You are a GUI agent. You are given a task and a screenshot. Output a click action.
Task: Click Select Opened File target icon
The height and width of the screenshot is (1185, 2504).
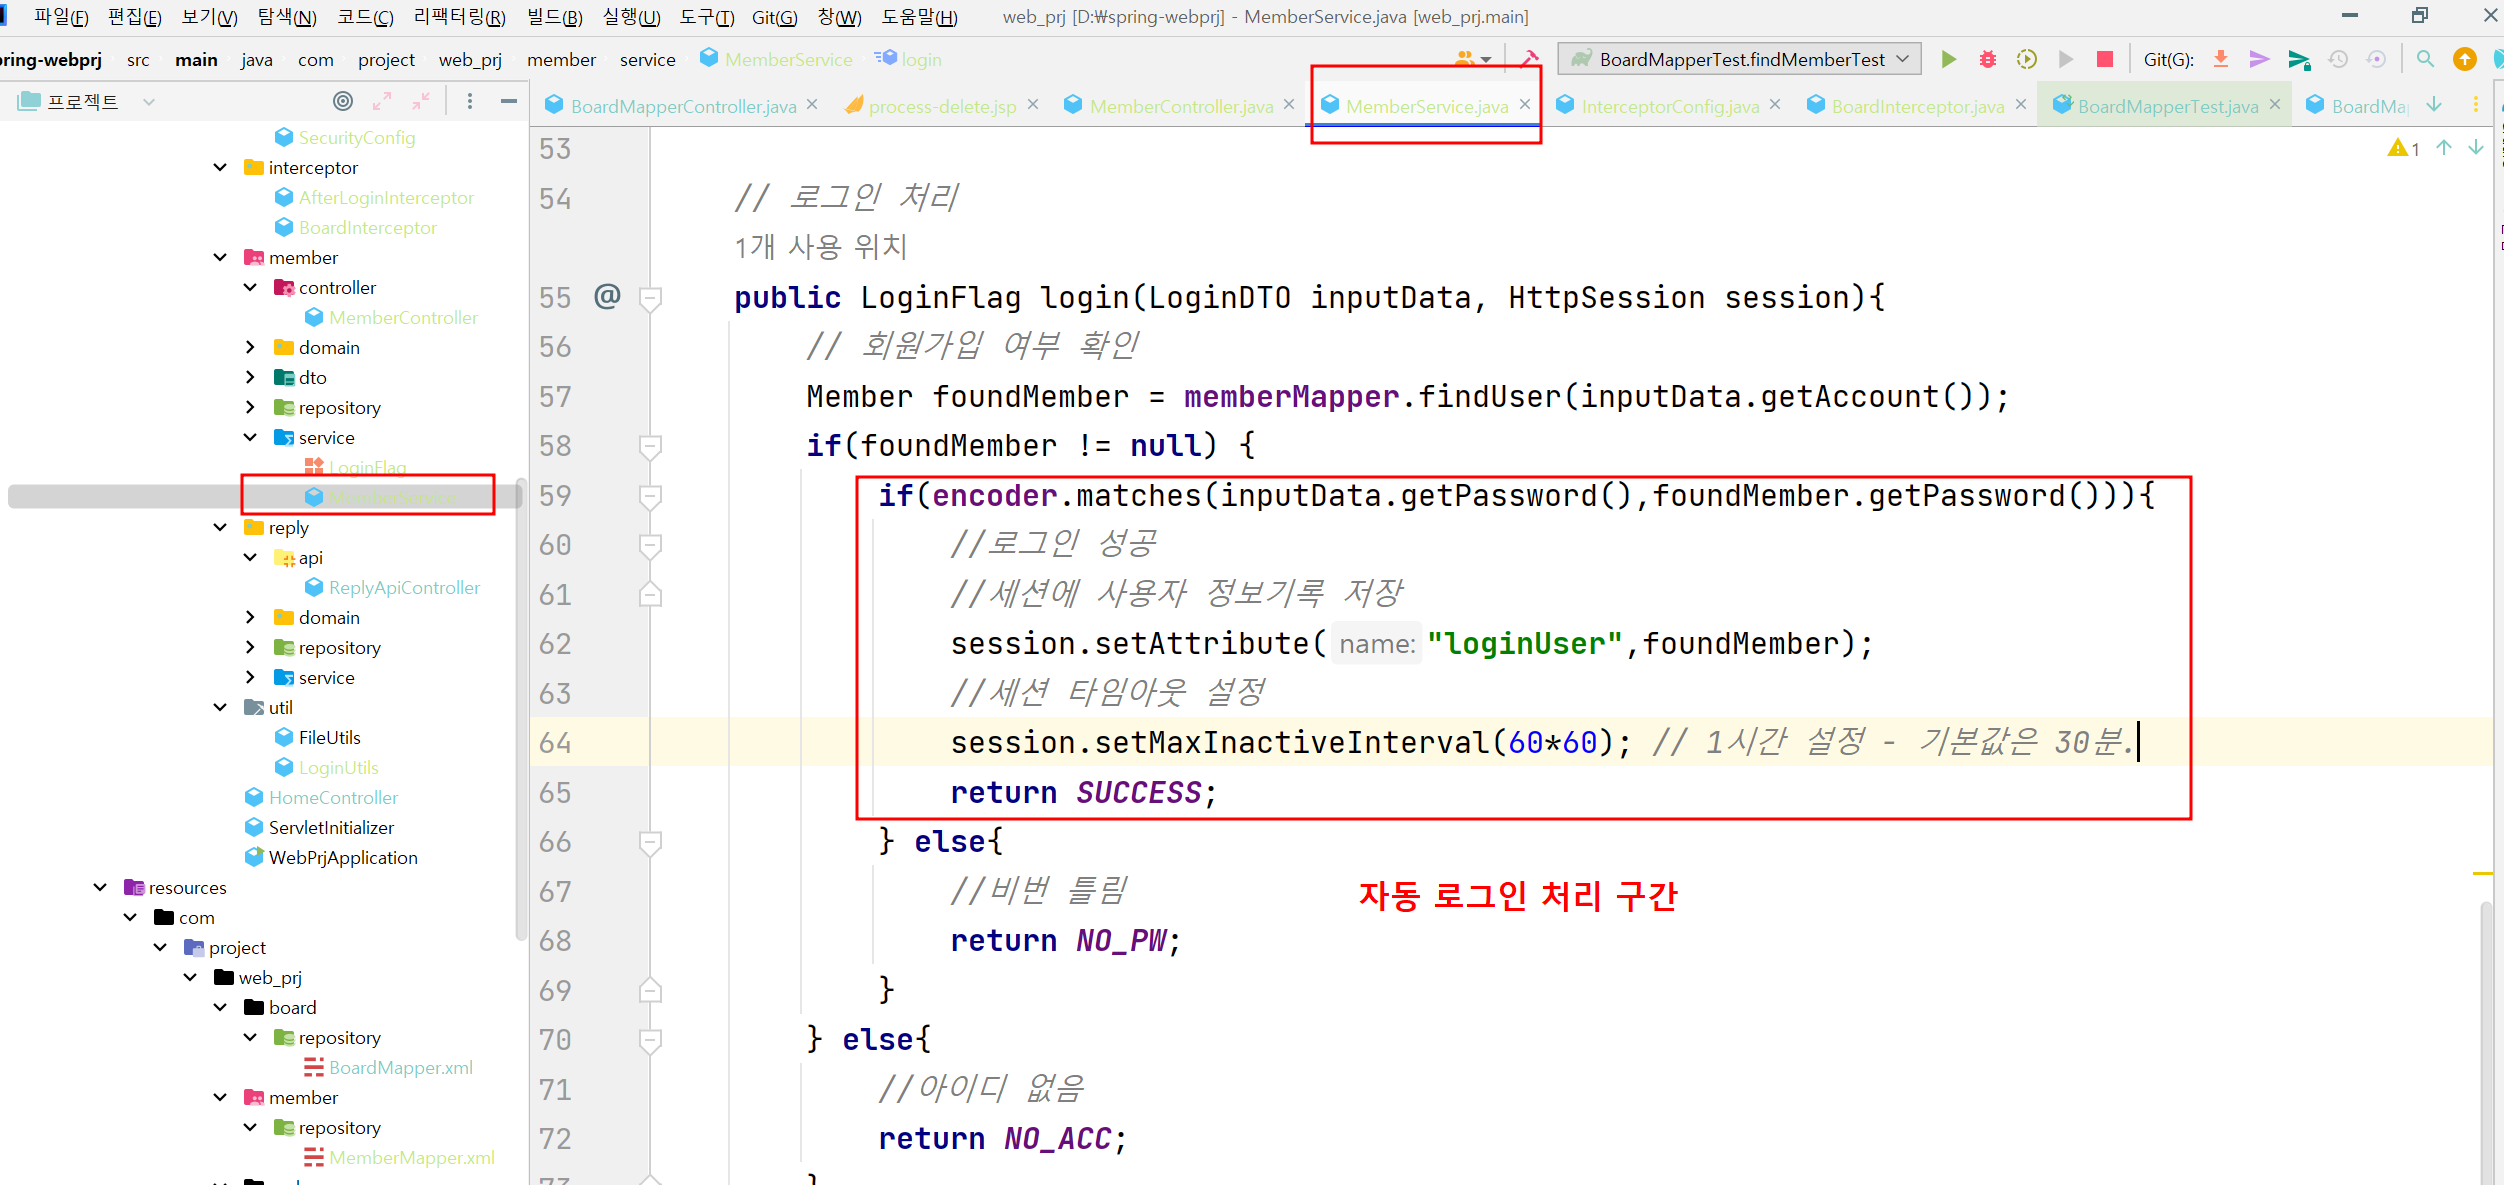pos(343,101)
